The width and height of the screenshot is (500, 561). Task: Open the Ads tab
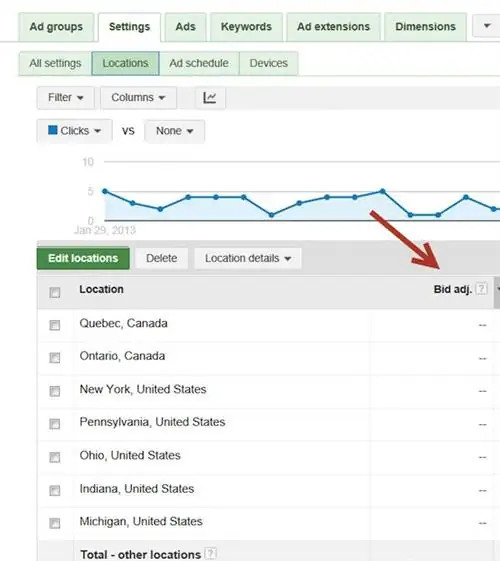click(185, 27)
